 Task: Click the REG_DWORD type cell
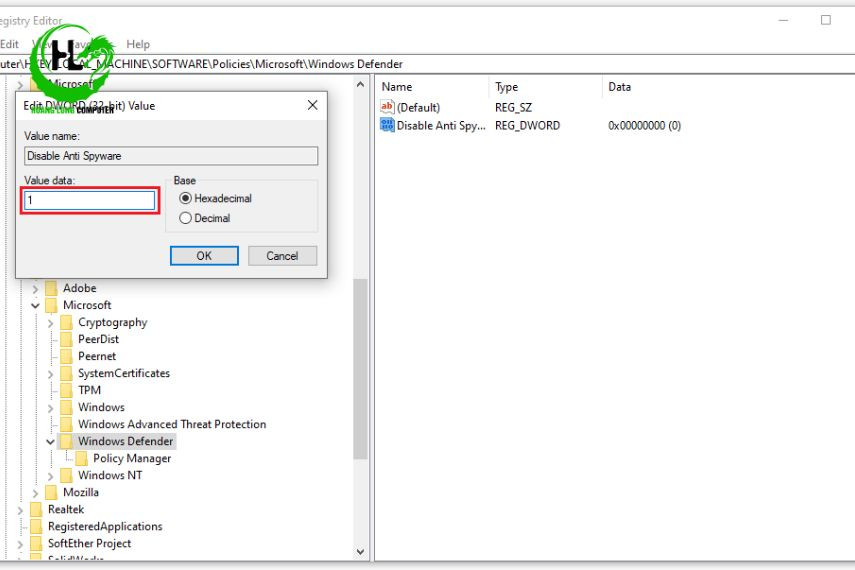coord(527,125)
